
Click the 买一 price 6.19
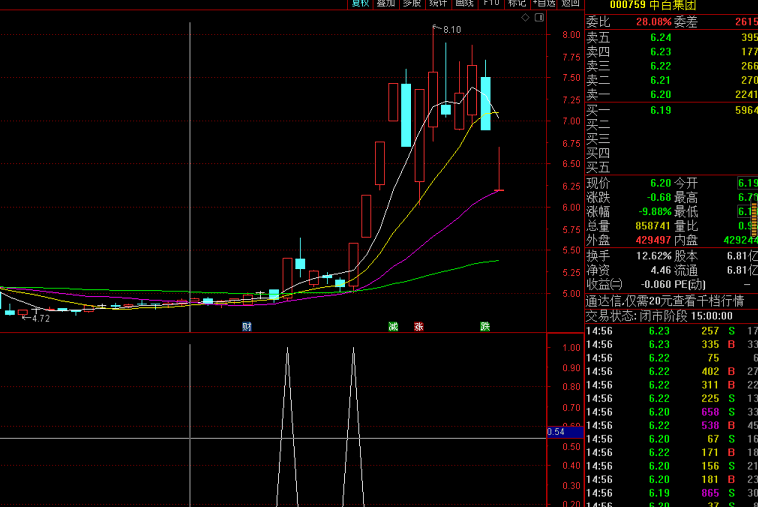pos(660,111)
